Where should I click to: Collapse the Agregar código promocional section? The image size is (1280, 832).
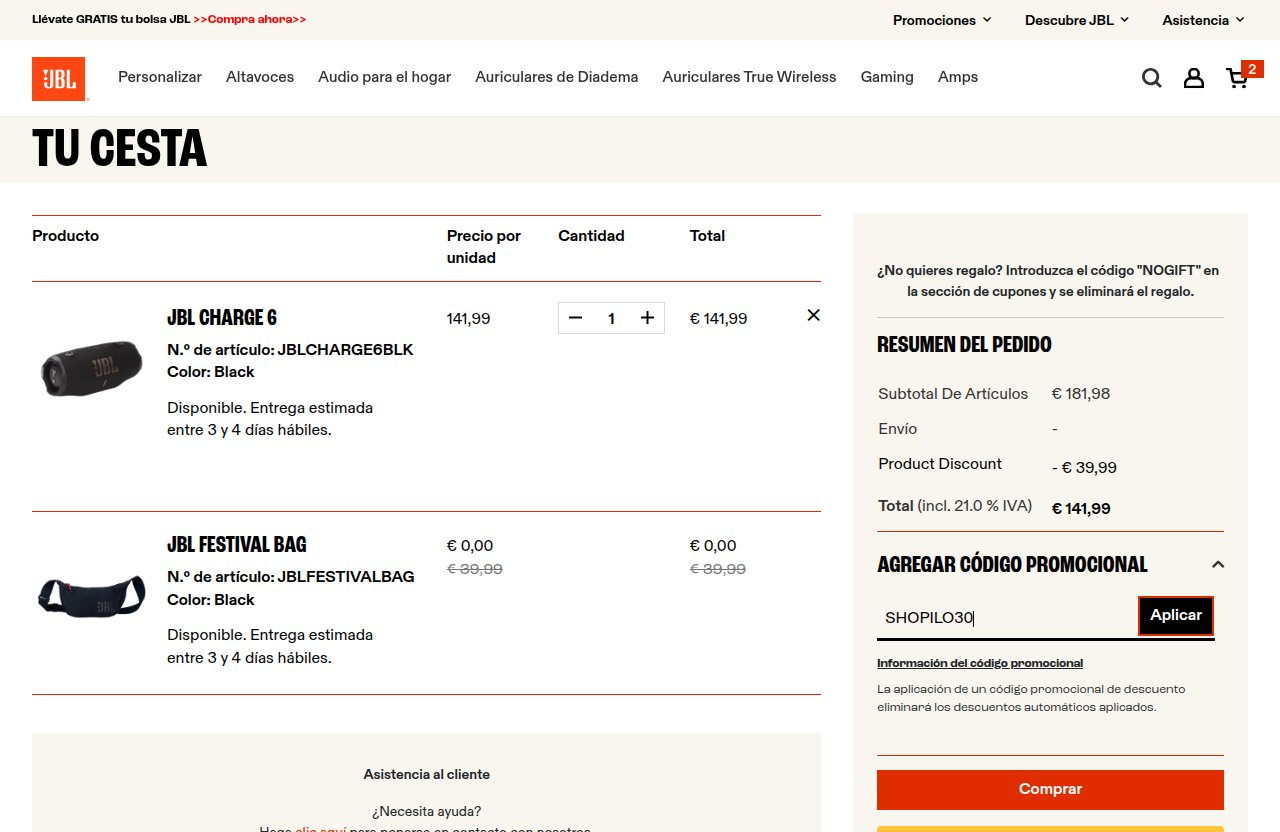pos(1217,564)
